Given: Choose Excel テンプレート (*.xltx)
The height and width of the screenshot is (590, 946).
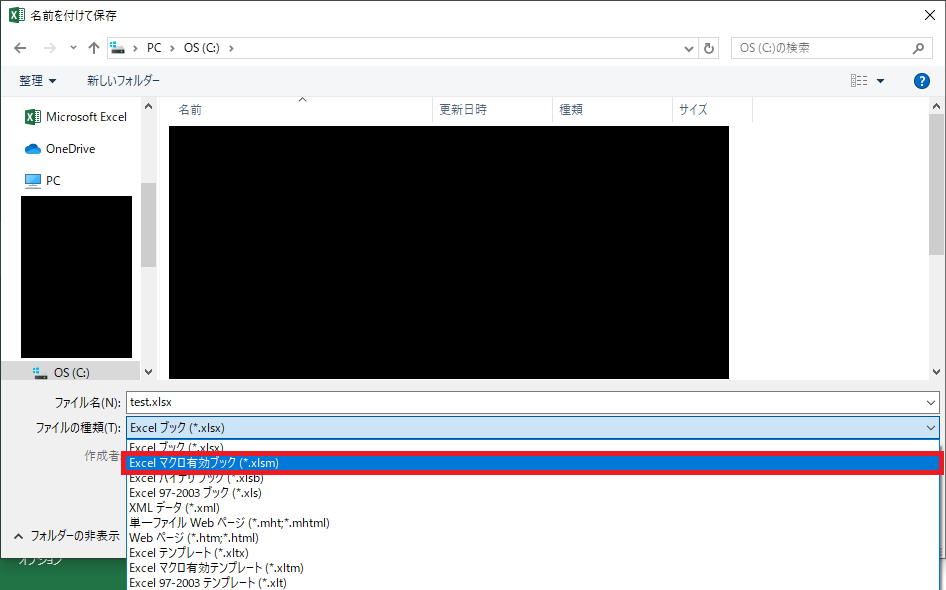Looking at the screenshot, I should pos(533,553).
